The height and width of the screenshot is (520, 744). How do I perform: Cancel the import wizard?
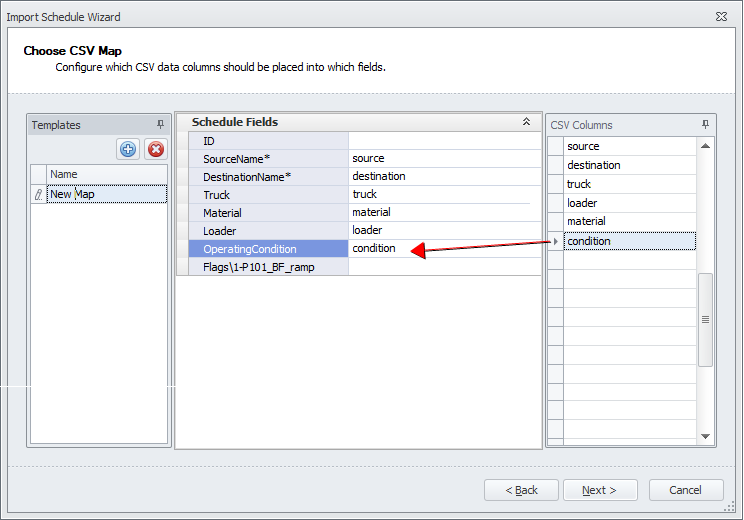(686, 490)
